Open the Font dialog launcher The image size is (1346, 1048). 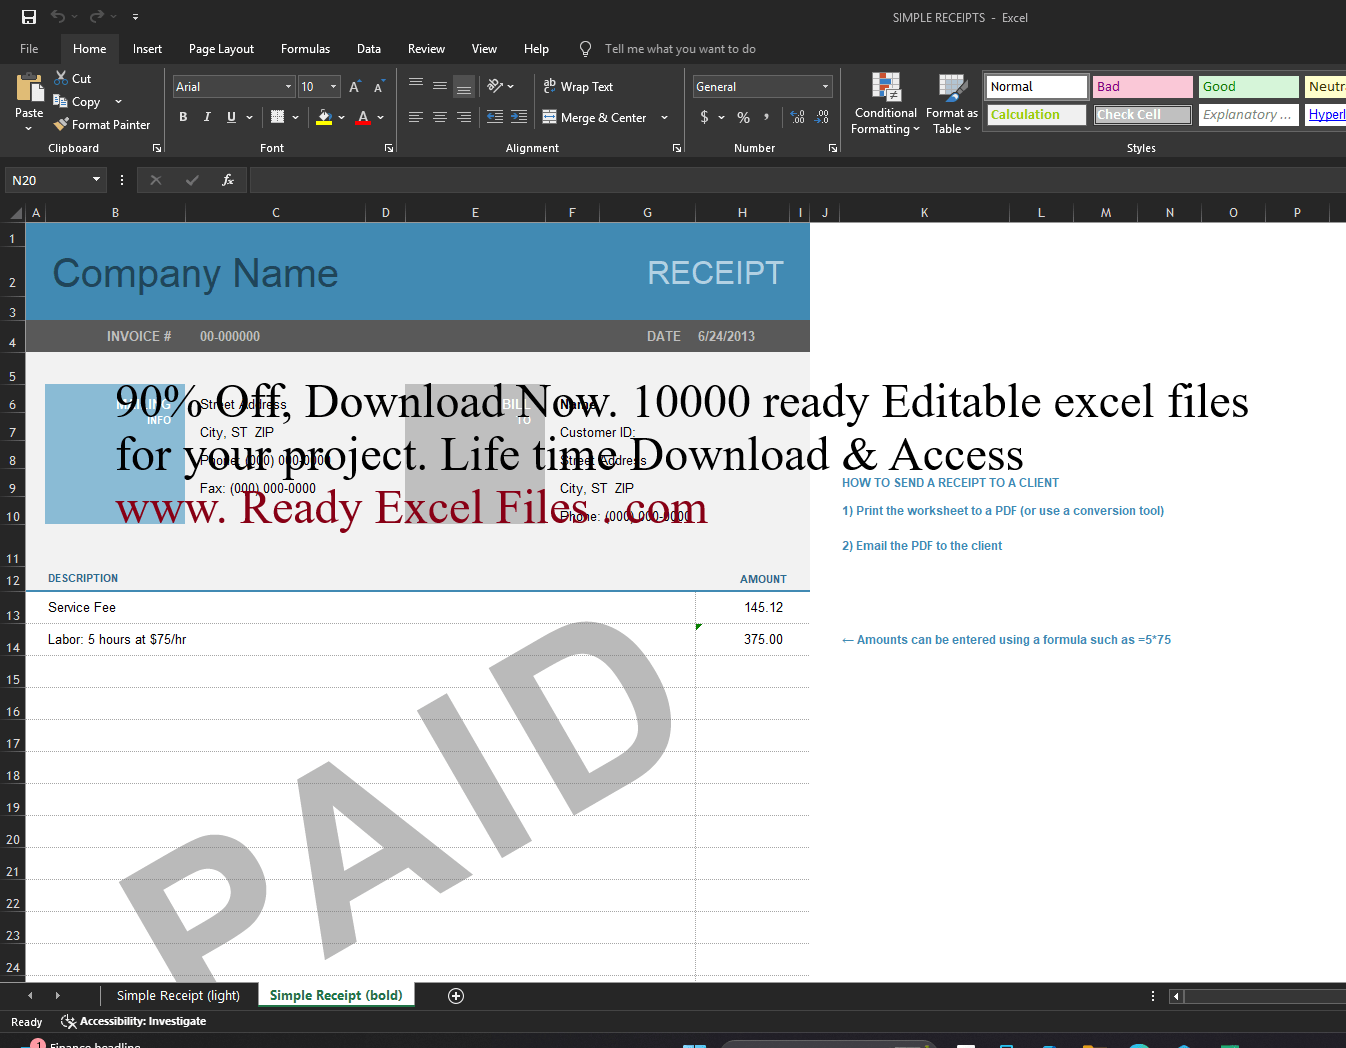pyautogui.click(x=389, y=148)
